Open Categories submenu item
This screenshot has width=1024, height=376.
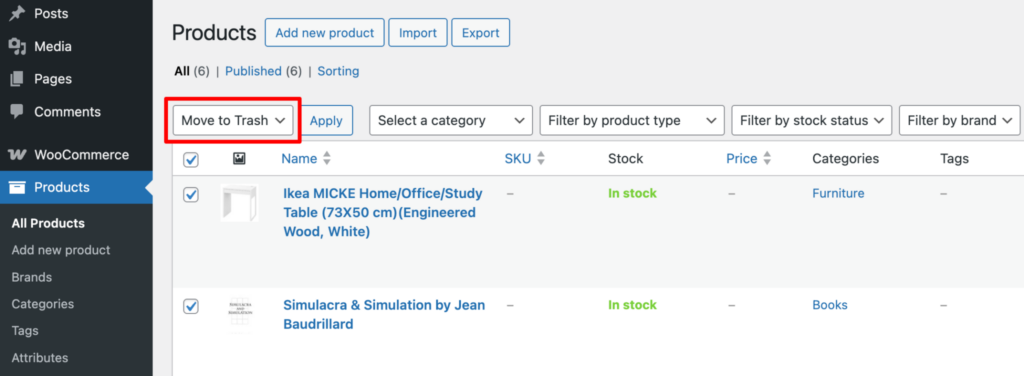[x=42, y=304]
